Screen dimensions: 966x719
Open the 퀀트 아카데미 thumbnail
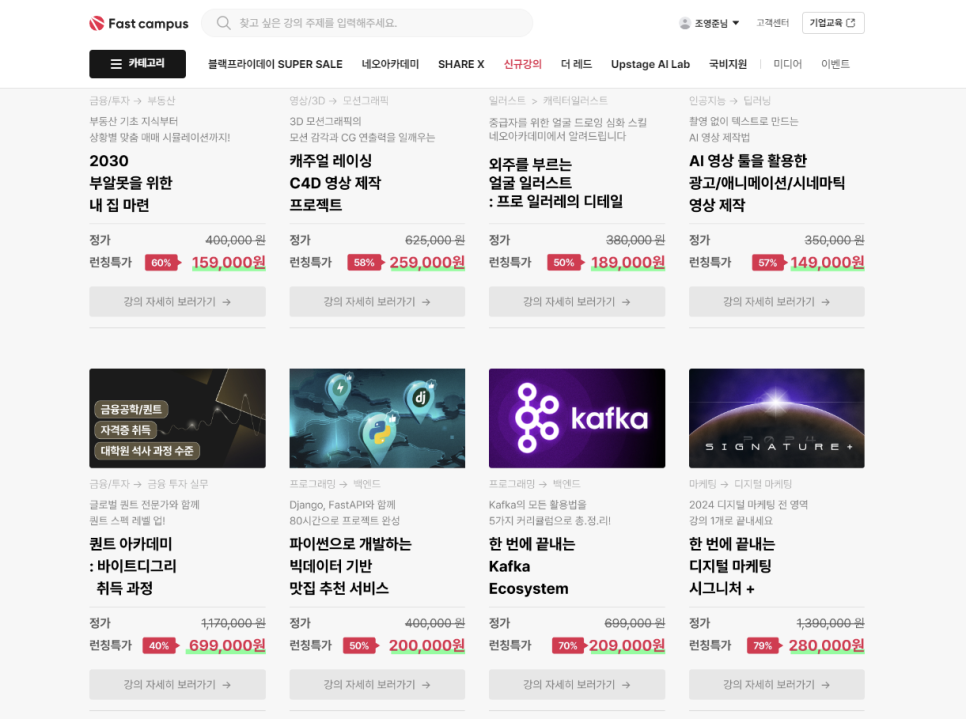[177, 418]
